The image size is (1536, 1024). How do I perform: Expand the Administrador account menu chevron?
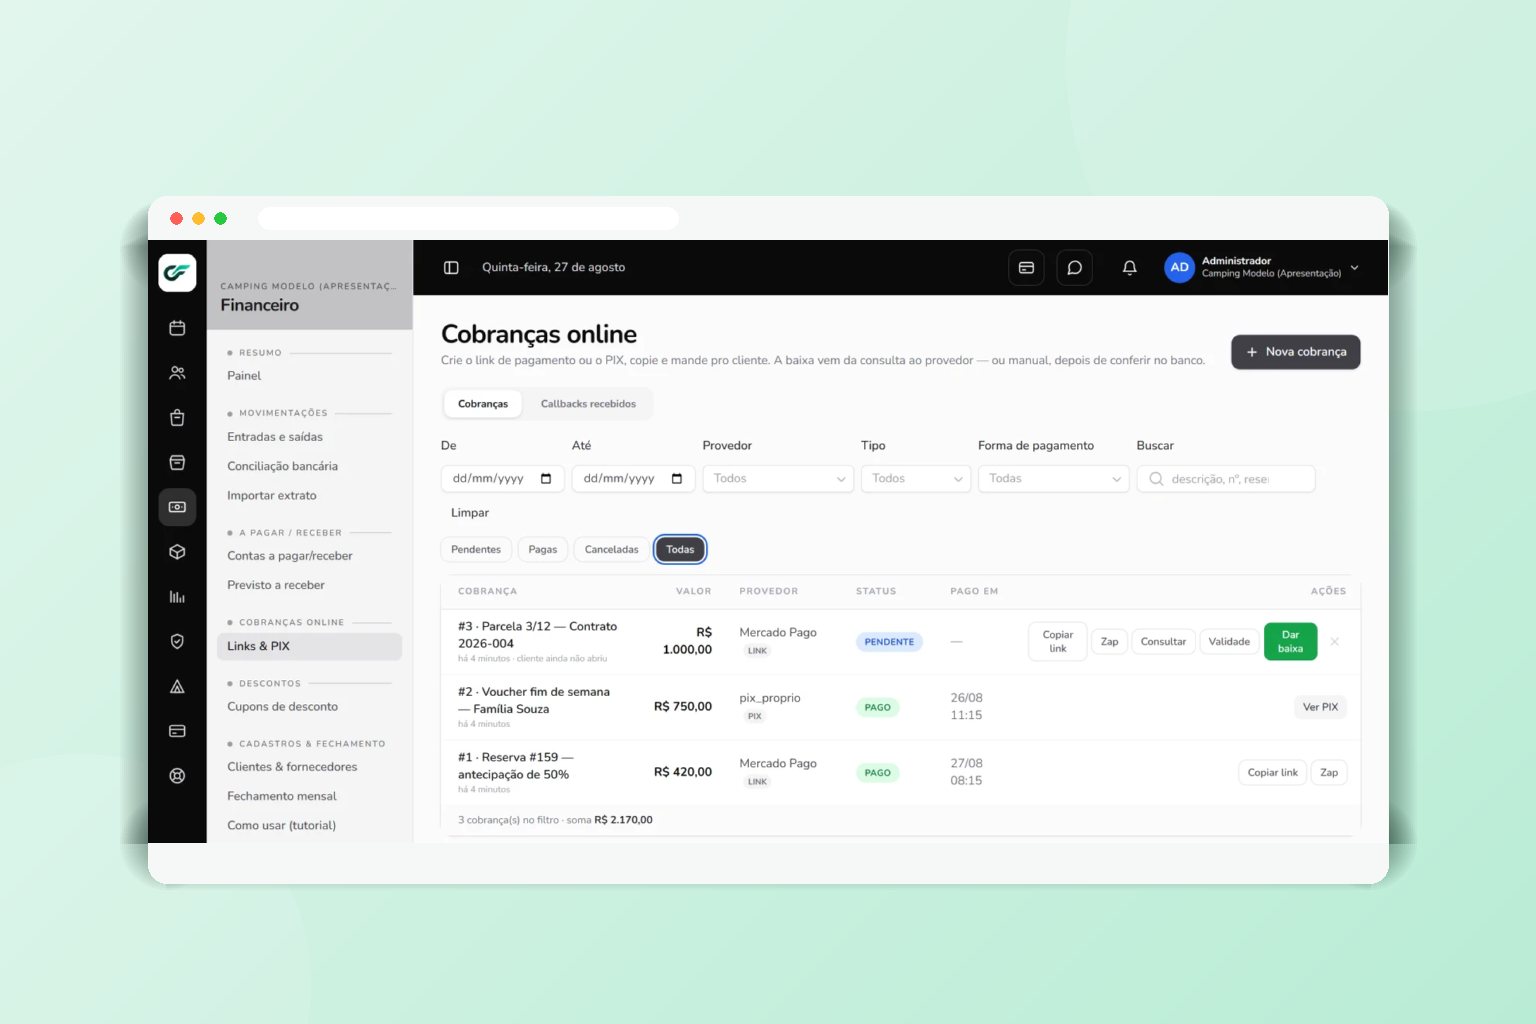[x=1355, y=268]
